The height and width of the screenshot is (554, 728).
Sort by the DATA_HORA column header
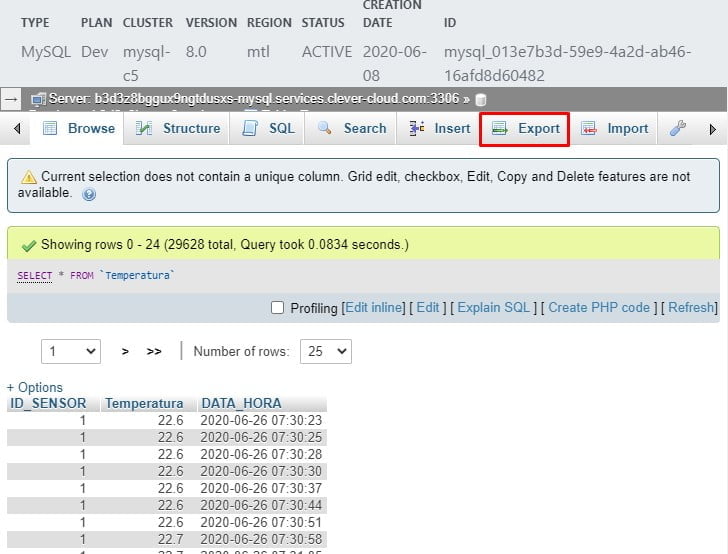point(241,404)
